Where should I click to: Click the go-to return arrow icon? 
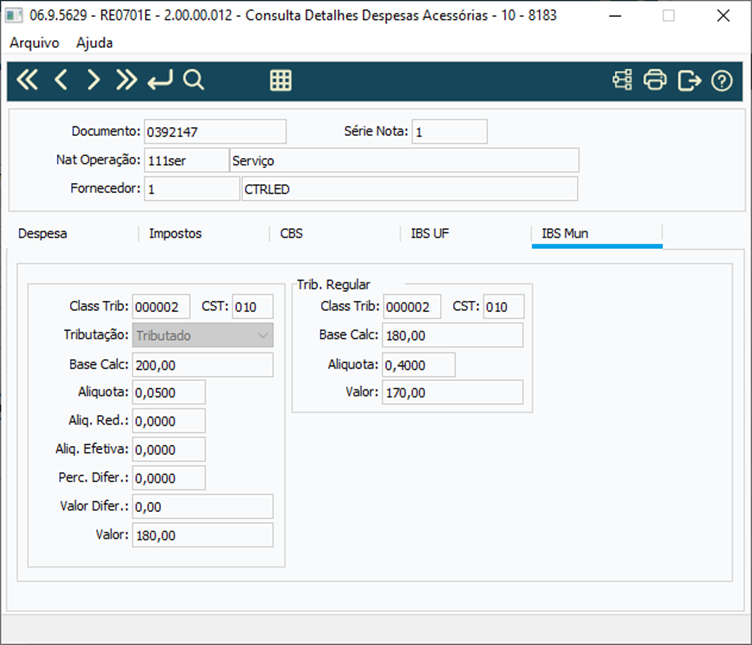tap(160, 80)
